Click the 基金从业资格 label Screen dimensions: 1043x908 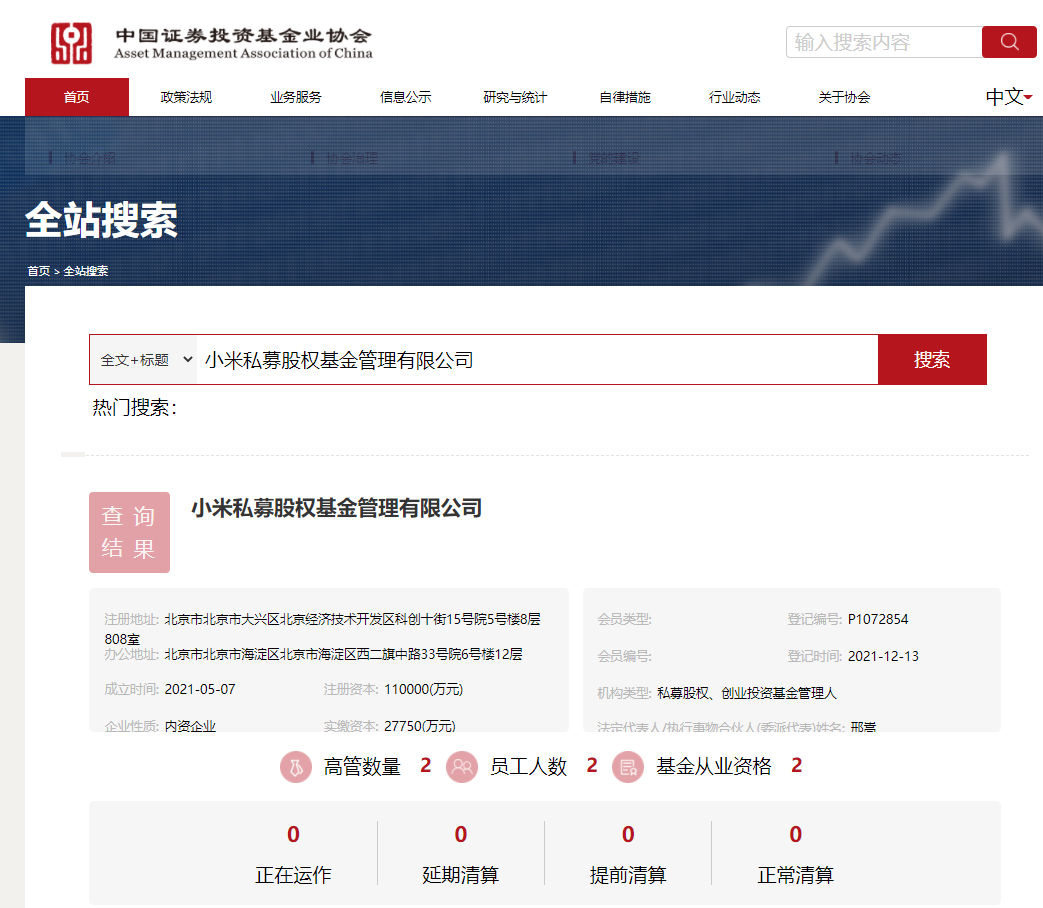click(x=714, y=766)
